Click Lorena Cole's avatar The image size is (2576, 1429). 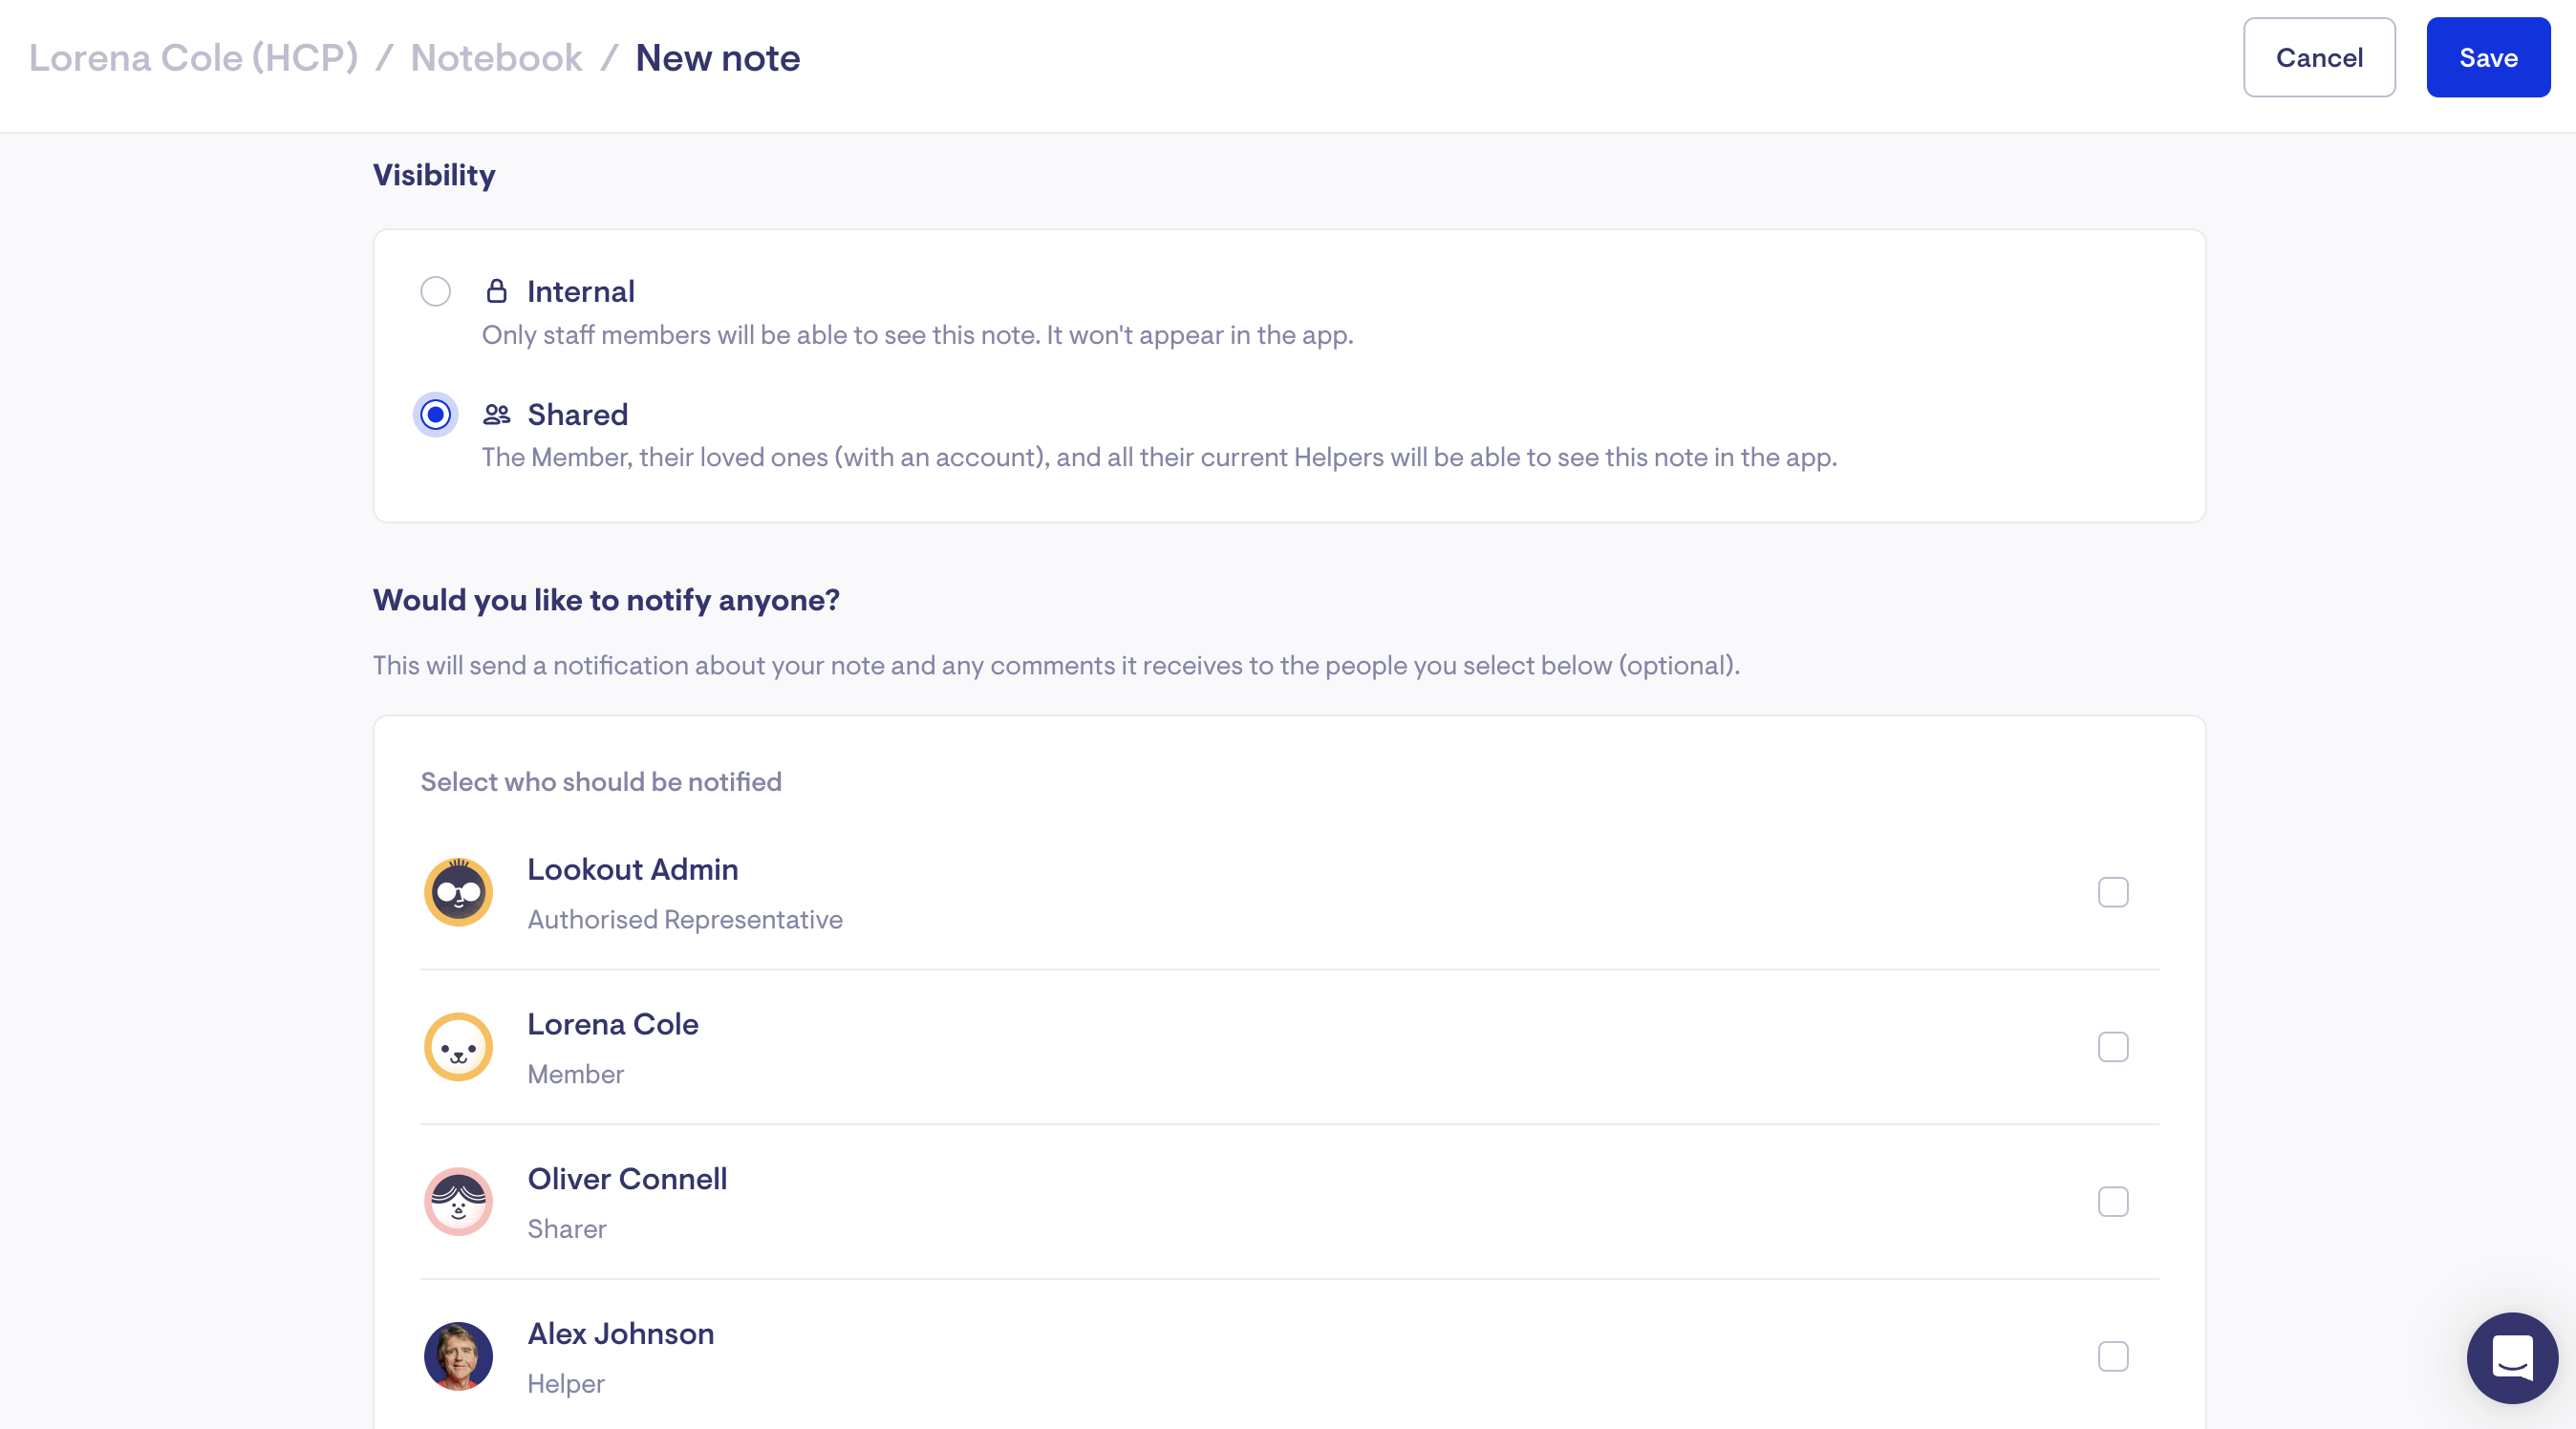pos(458,1047)
